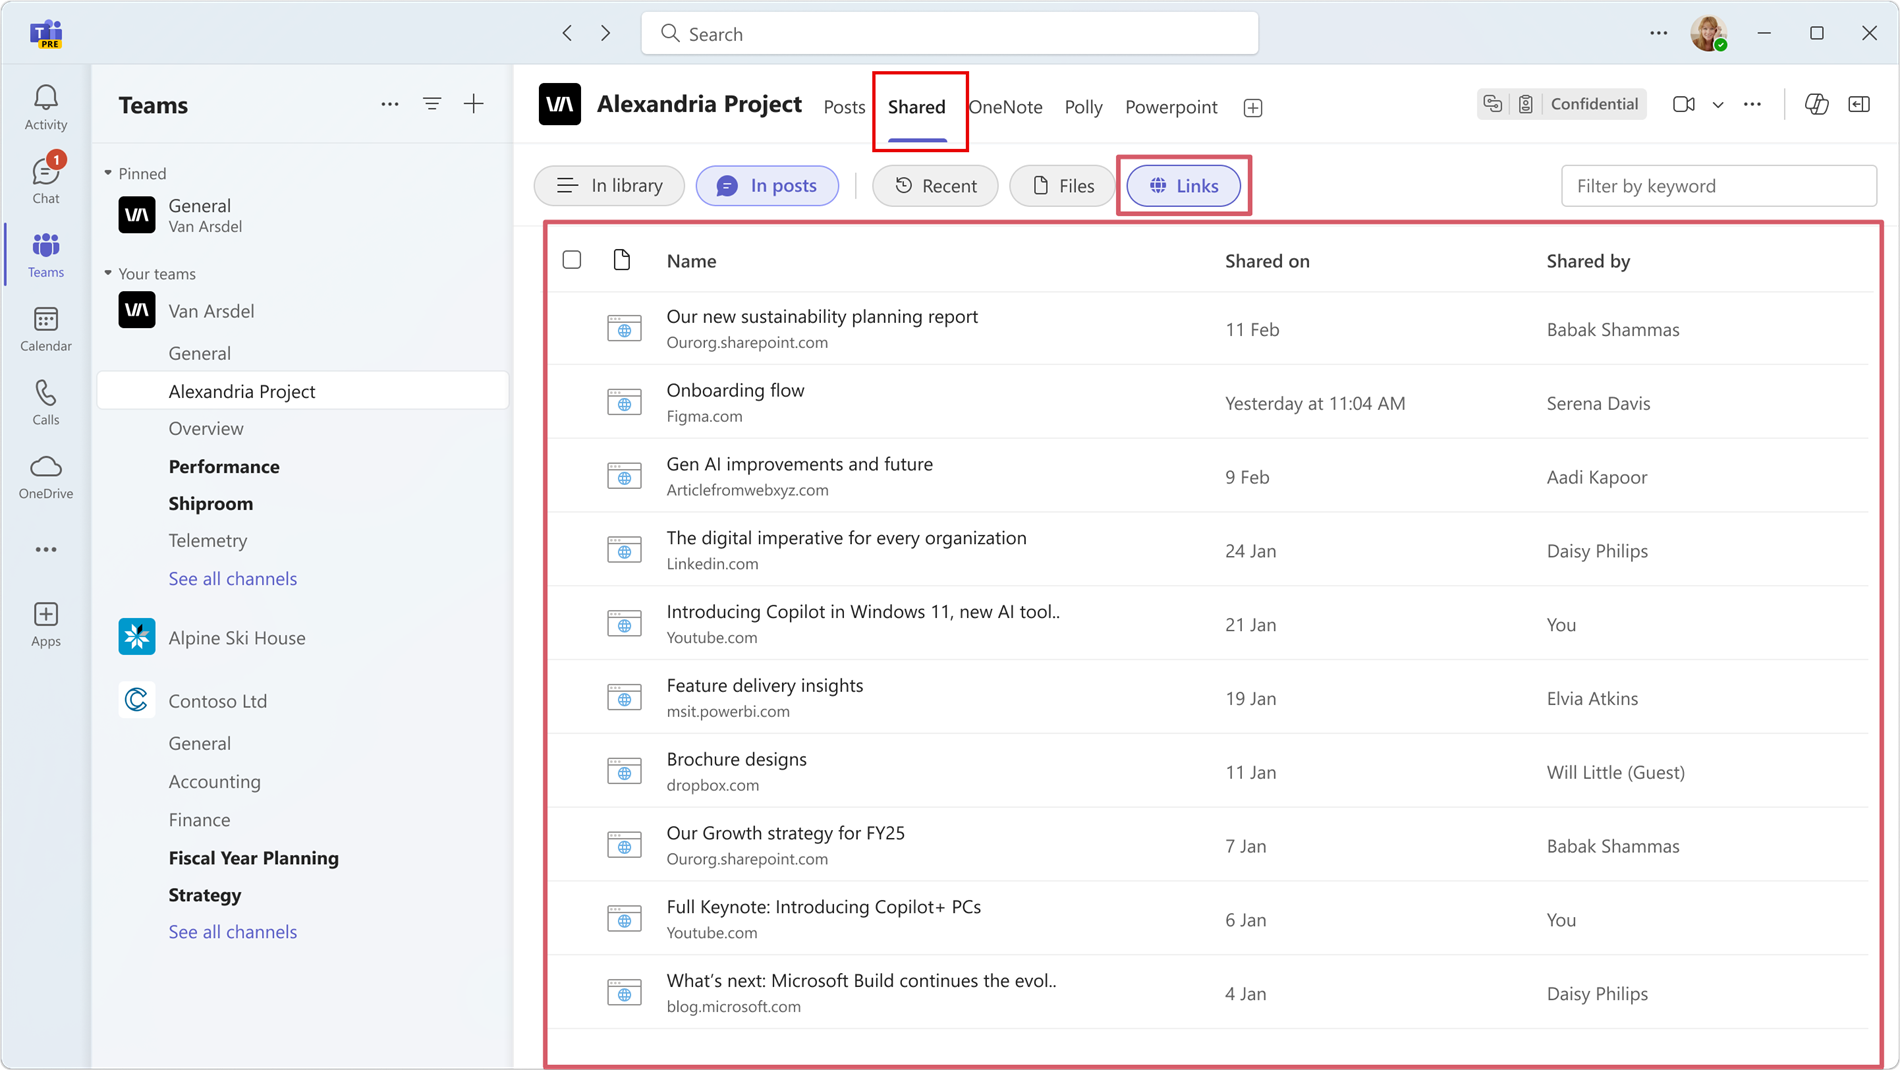Expand the meeting options dropdown arrow
Viewport: 1900px width, 1070px height.
[x=1718, y=104]
